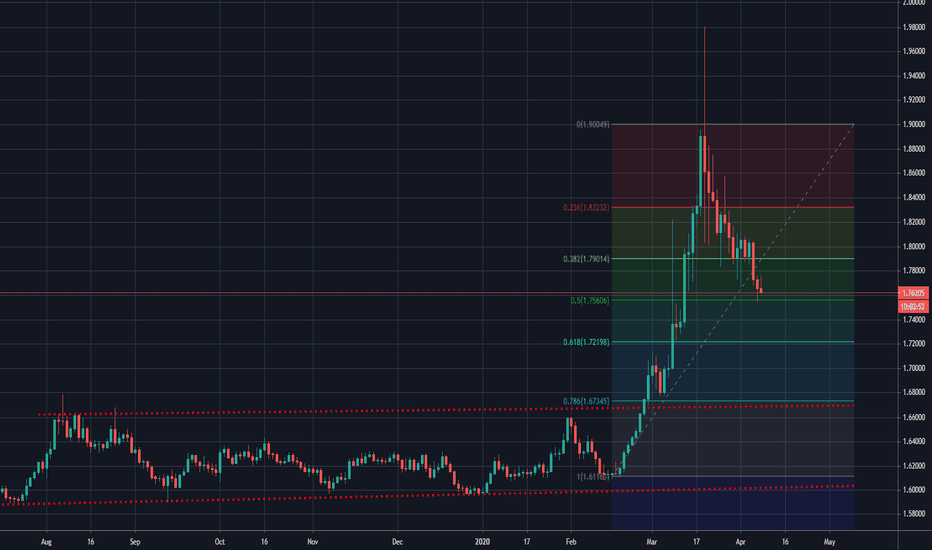Select the 0.5(1.75606) Fibonacci label
932x550 pixels.
[590, 300]
